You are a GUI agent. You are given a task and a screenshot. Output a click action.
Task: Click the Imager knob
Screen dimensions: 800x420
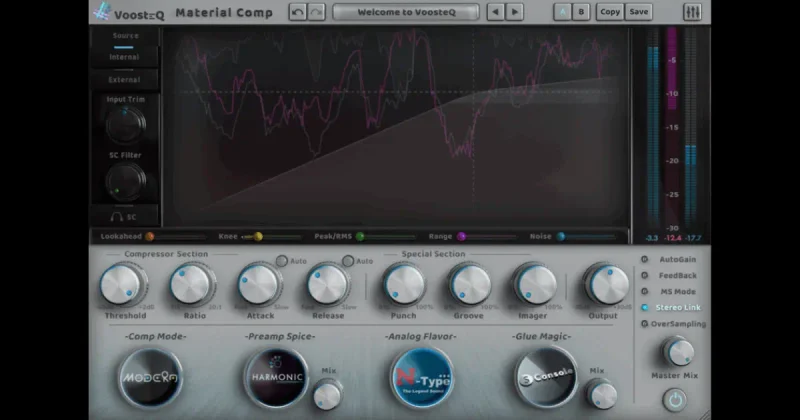[x=535, y=285]
